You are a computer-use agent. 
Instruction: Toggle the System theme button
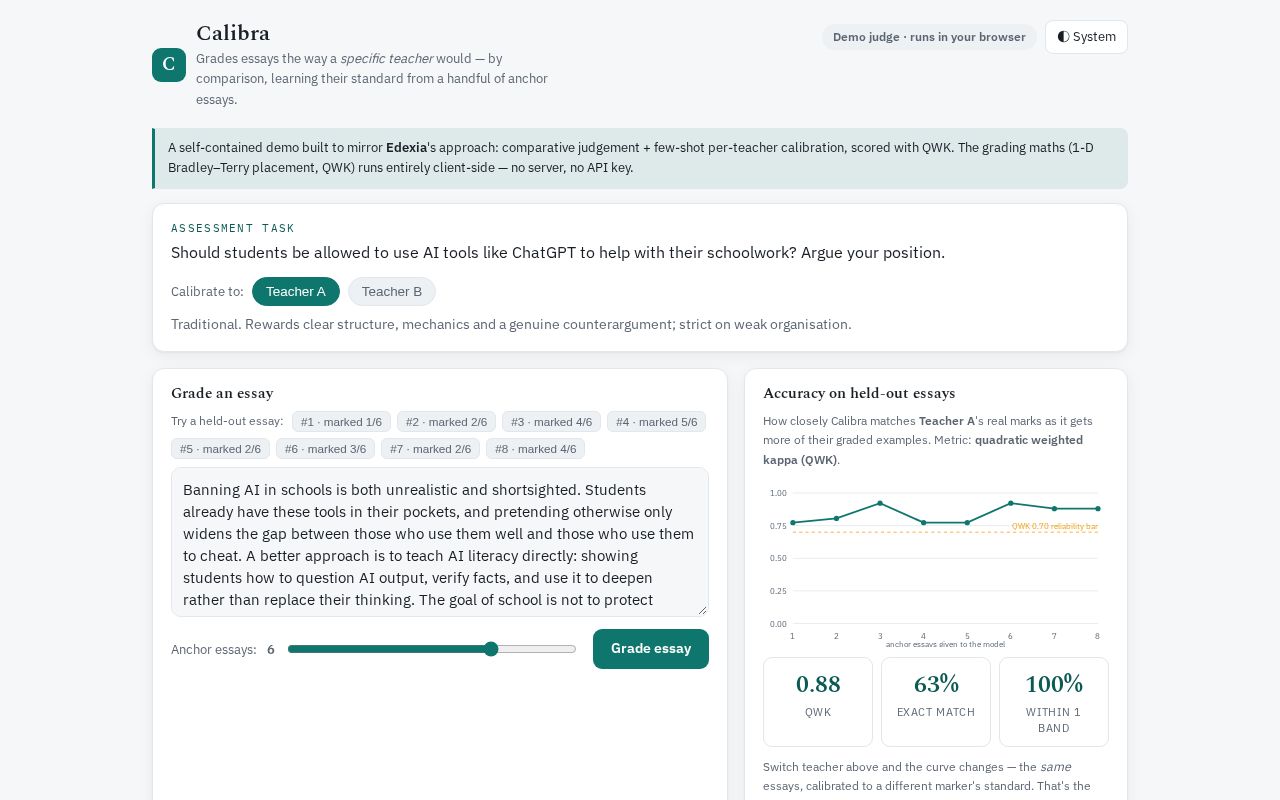point(1086,37)
